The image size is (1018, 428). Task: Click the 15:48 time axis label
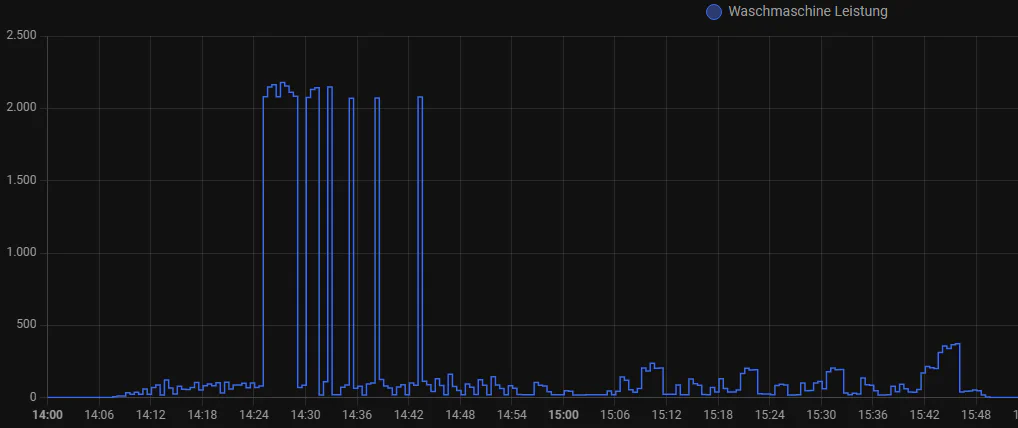(x=976, y=414)
